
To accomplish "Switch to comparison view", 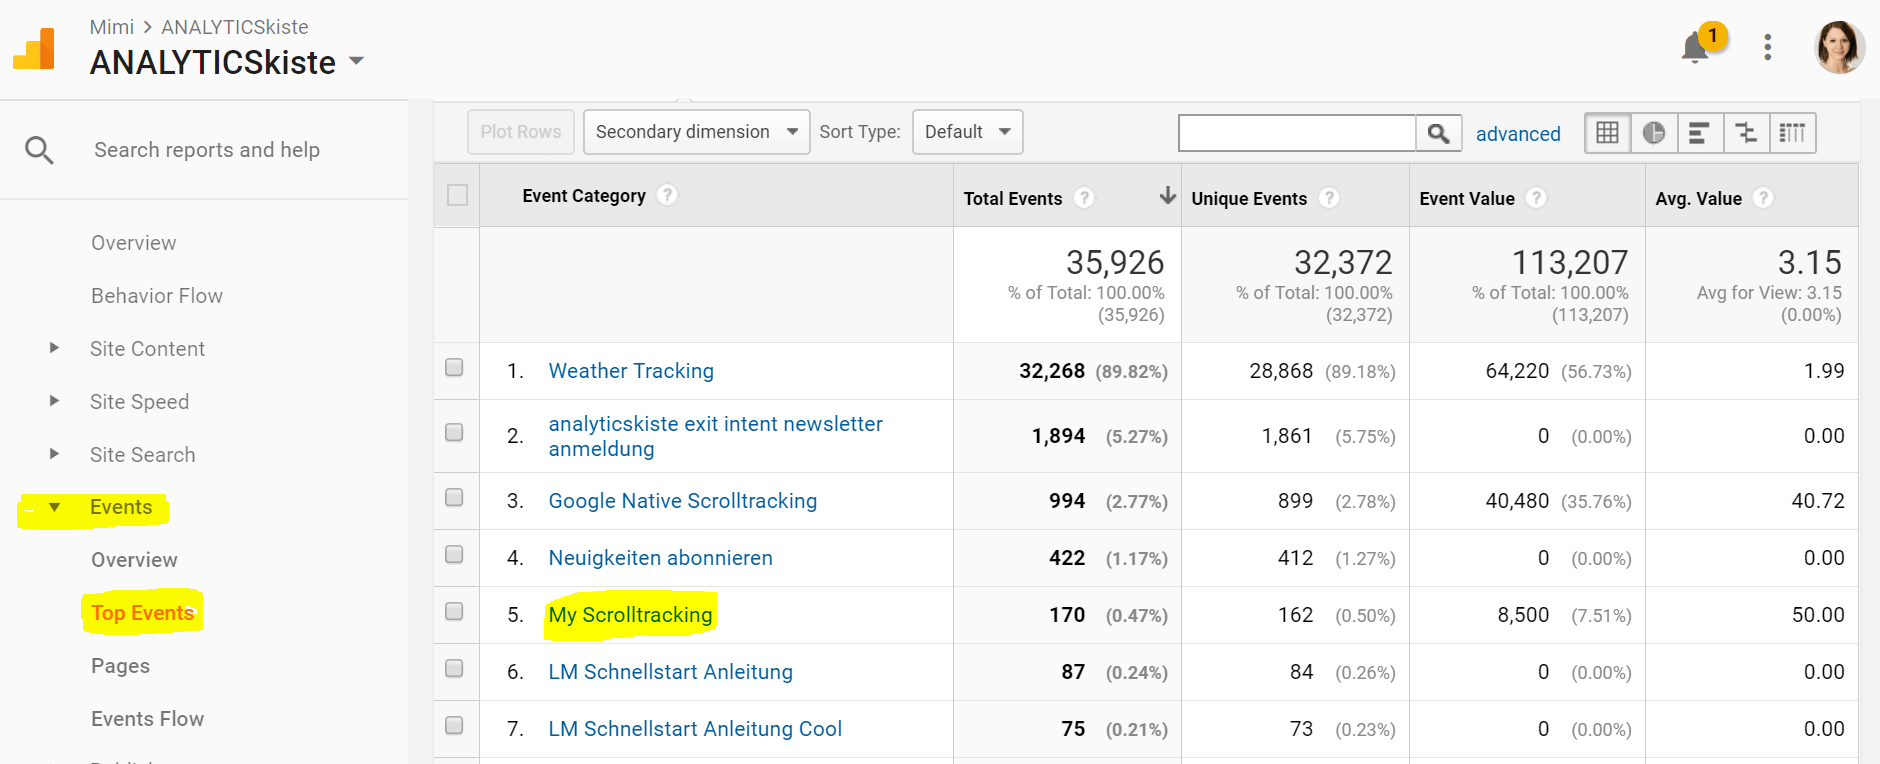I will point(1746,133).
